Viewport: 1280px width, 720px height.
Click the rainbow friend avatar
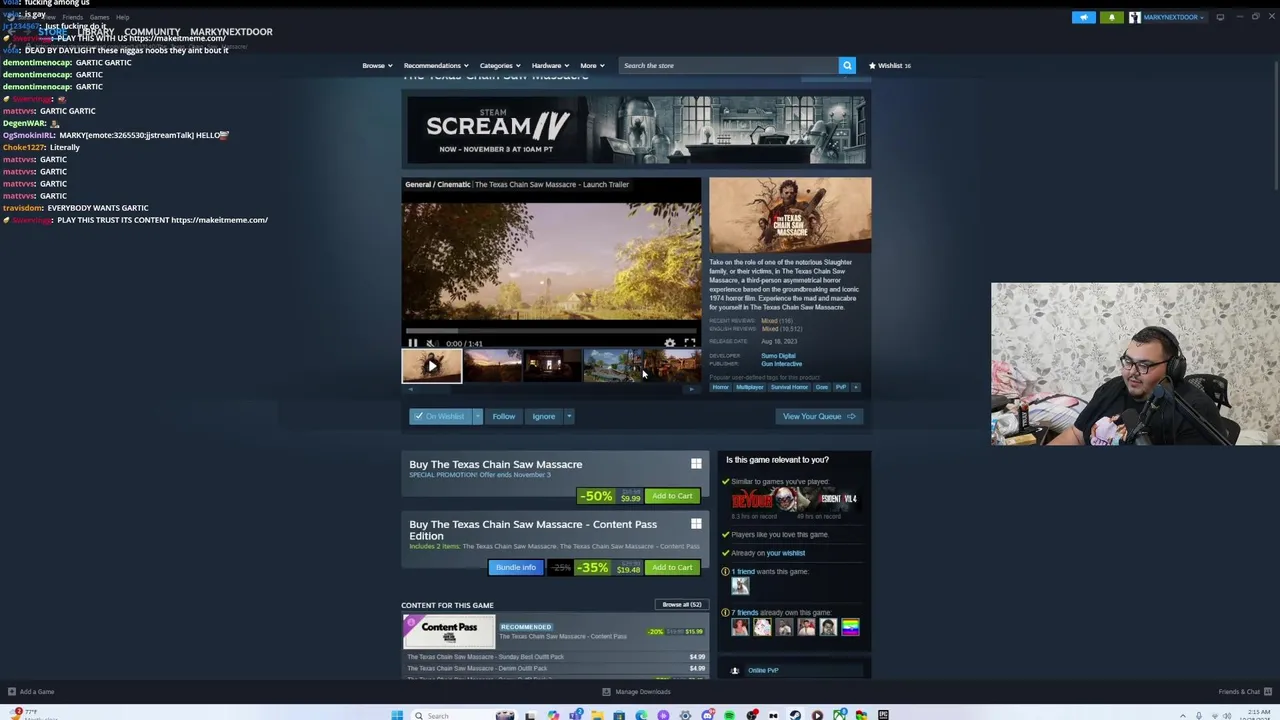850,627
